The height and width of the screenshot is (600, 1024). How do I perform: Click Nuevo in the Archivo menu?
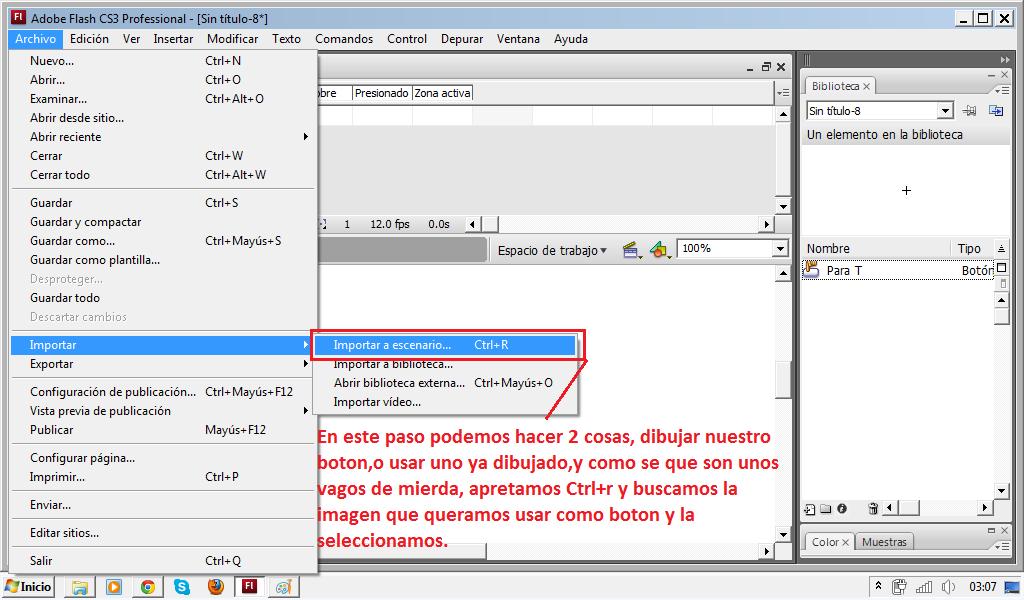(163, 61)
